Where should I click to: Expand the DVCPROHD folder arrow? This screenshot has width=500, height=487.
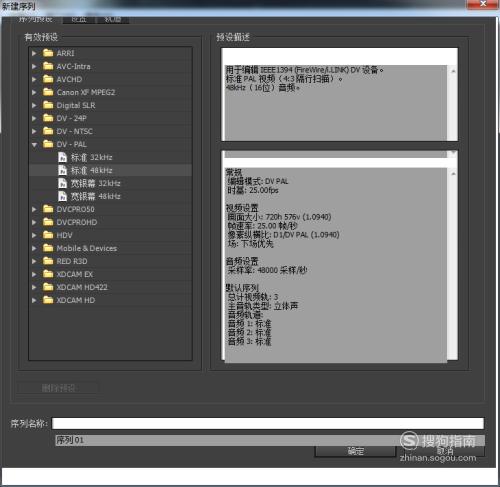click(x=34, y=222)
